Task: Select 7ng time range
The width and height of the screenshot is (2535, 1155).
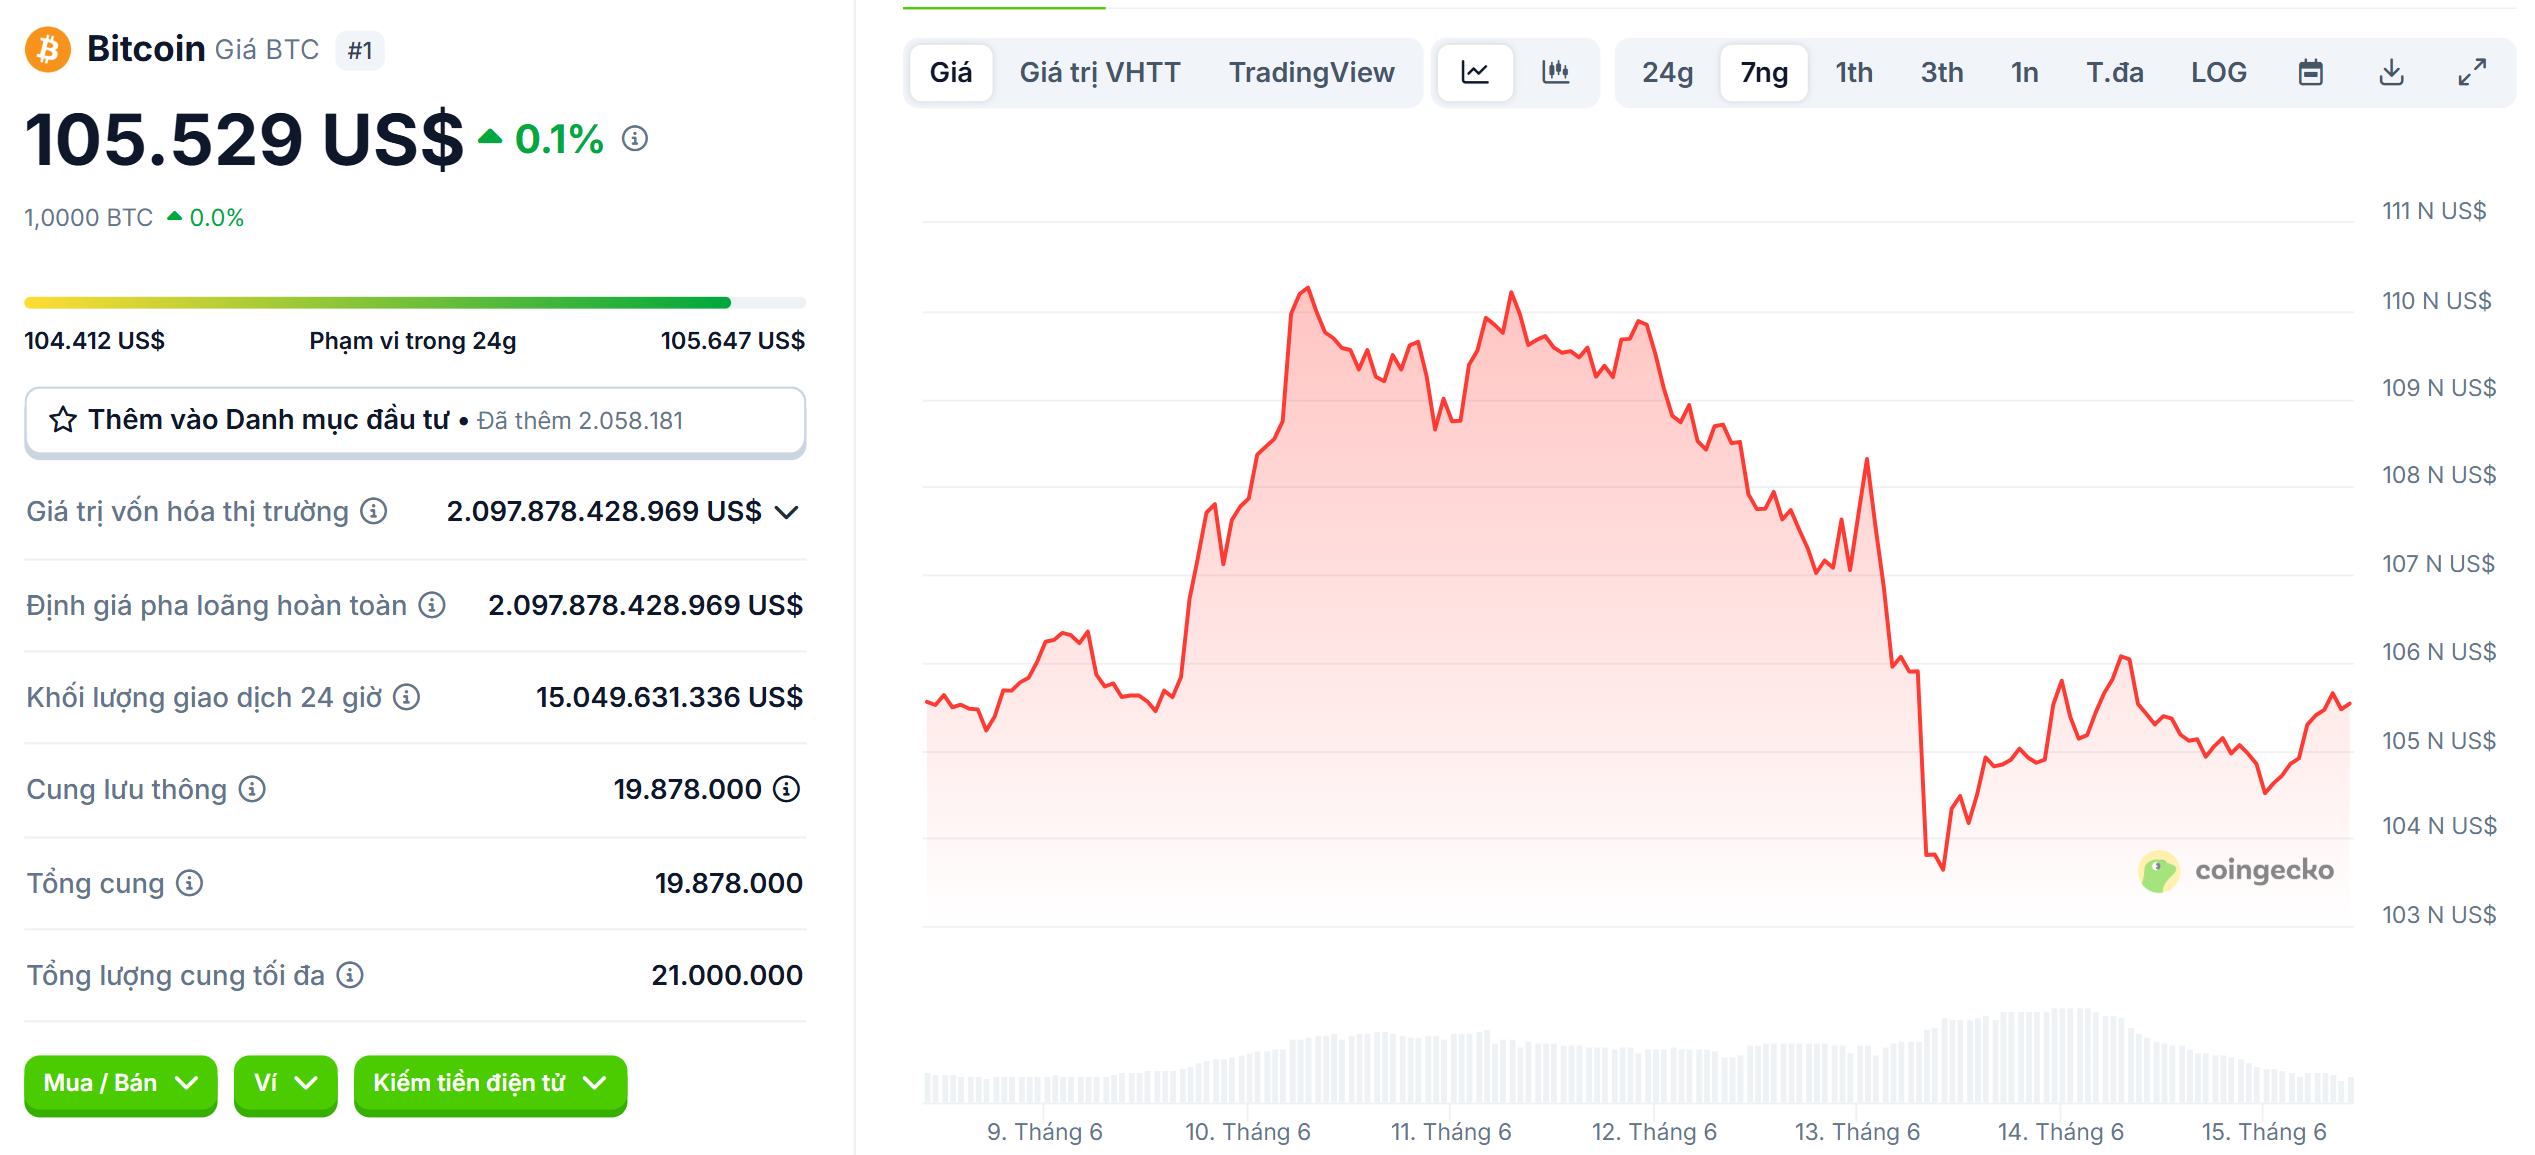Action: [x=1764, y=72]
